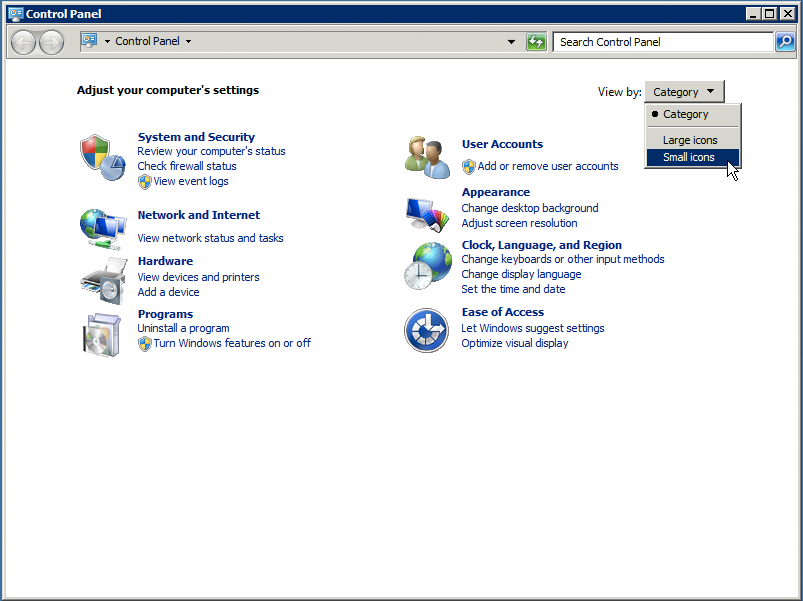This screenshot has width=803, height=601.
Task: Open the Hardware heading link
Action: pos(165,261)
